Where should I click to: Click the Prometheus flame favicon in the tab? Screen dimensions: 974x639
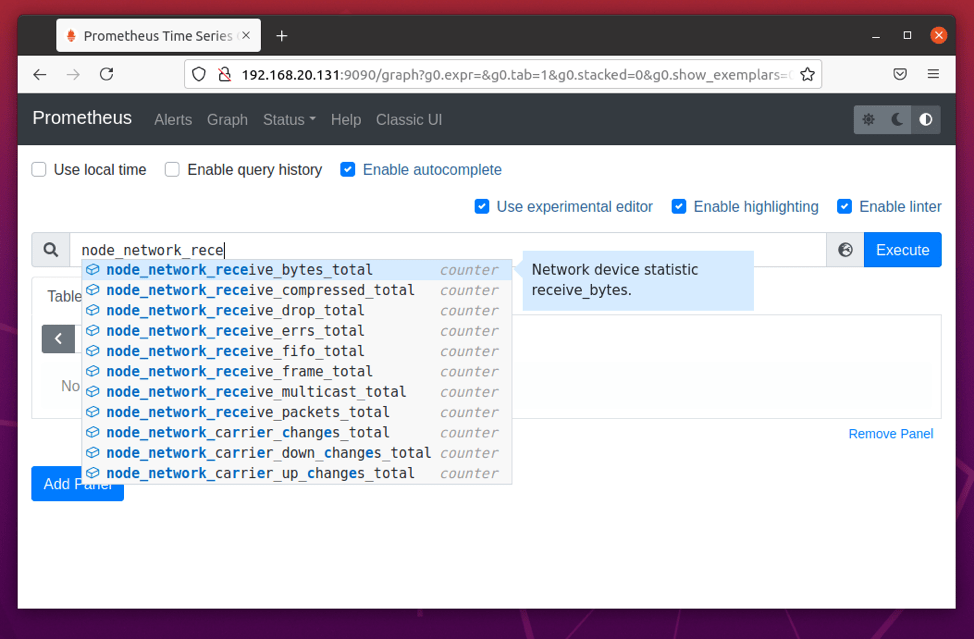[x=71, y=35]
